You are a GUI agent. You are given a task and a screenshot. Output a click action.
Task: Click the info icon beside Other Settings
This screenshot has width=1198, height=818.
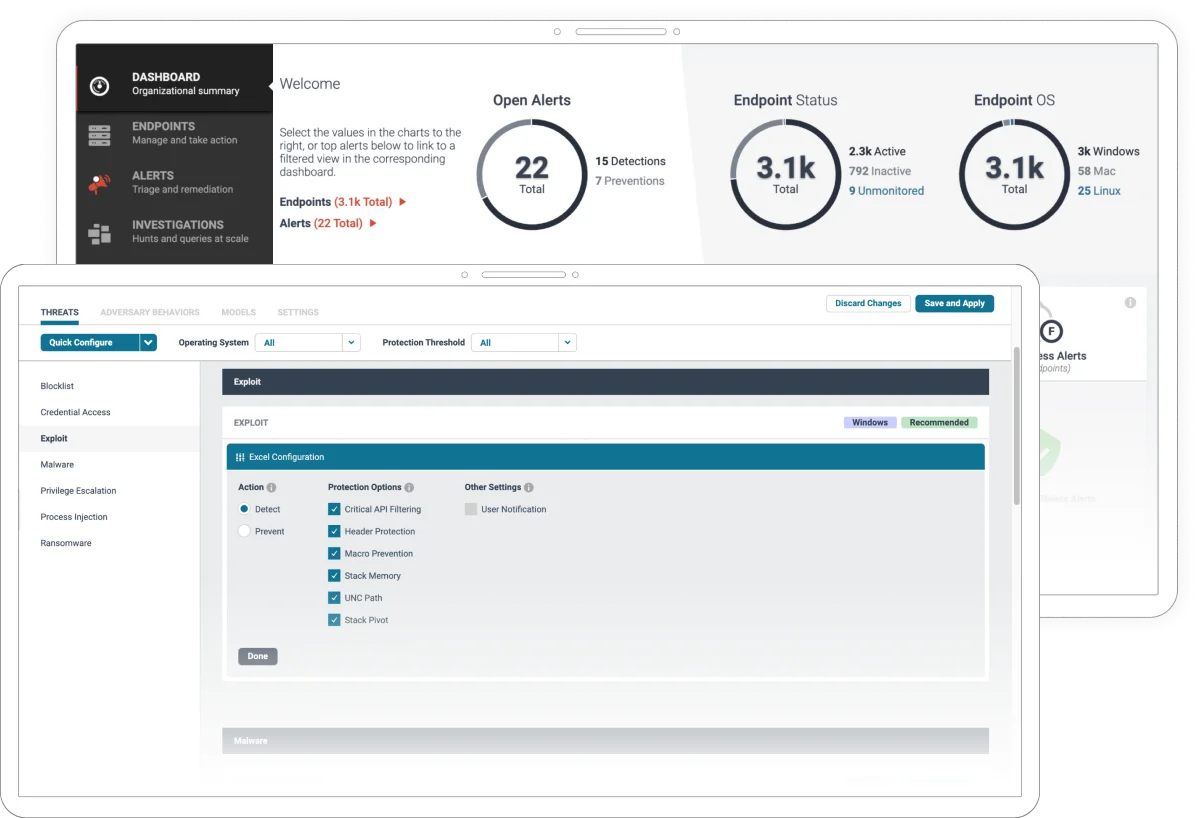530,487
